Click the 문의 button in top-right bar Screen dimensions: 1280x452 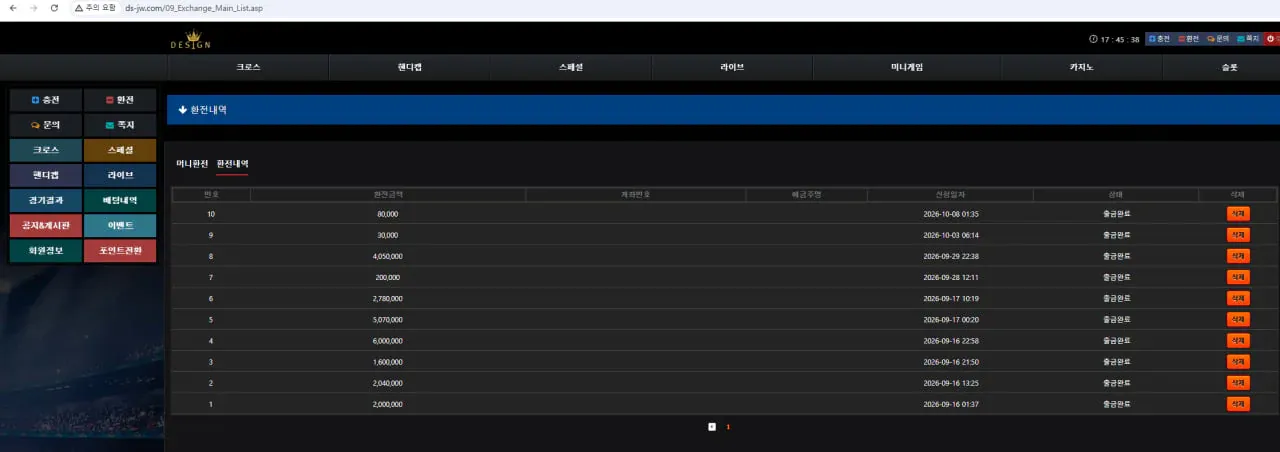(x=1218, y=39)
